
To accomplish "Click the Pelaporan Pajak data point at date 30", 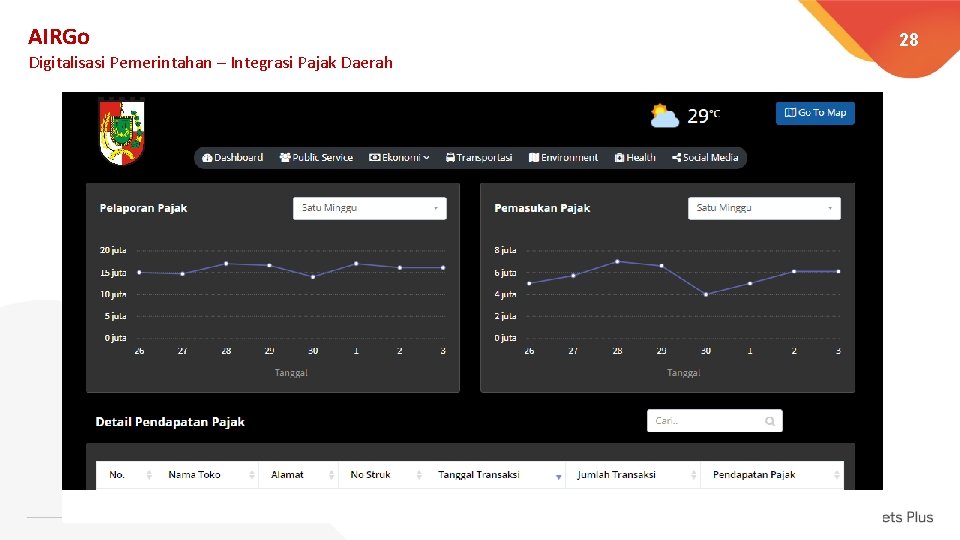I will click(x=313, y=277).
